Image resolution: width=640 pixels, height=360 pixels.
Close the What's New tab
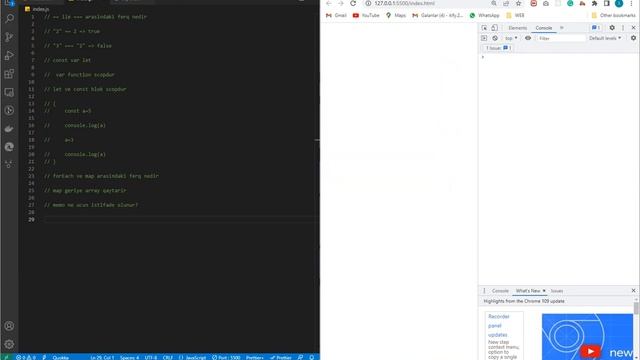544,291
